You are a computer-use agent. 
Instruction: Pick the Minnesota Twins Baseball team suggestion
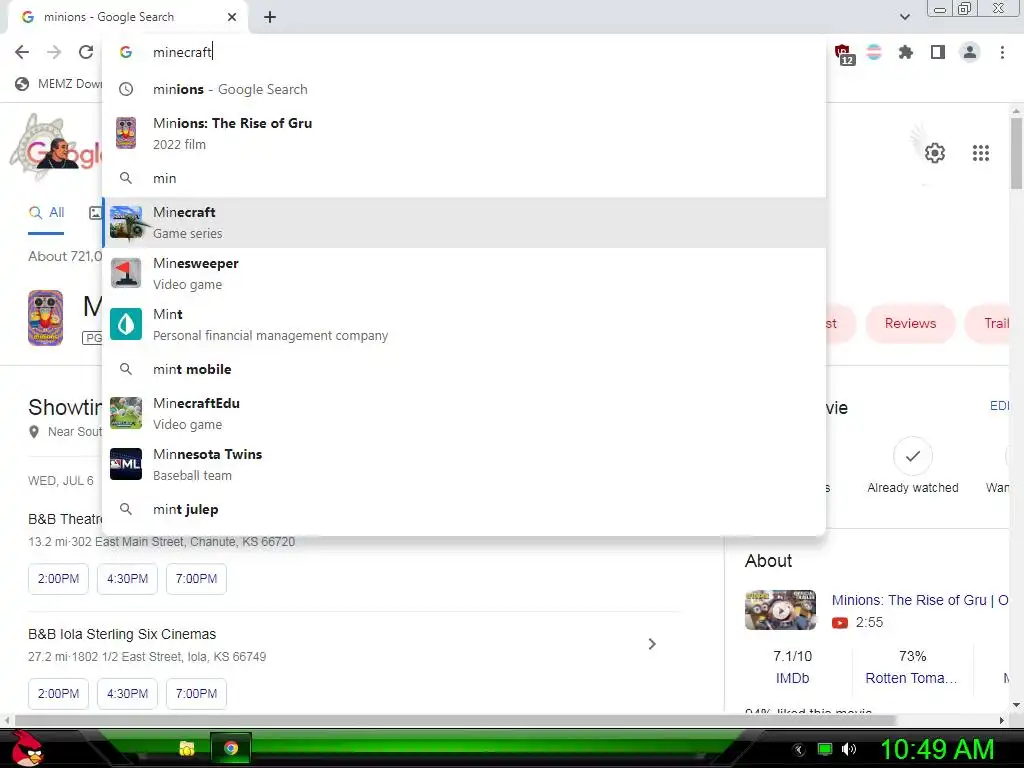(x=464, y=464)
